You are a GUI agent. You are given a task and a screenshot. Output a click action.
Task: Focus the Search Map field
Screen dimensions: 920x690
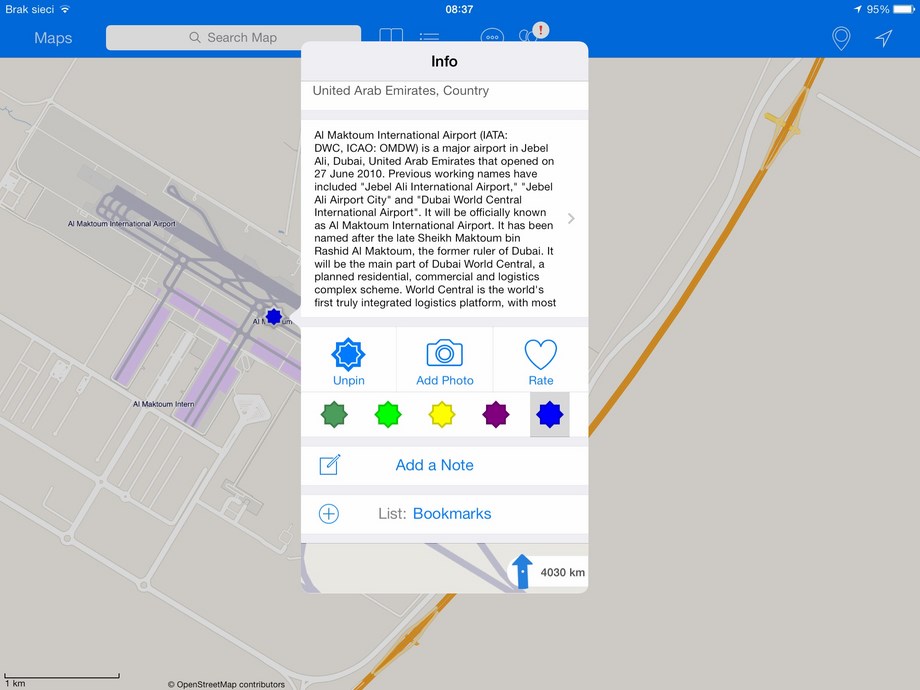coord(234,38)
